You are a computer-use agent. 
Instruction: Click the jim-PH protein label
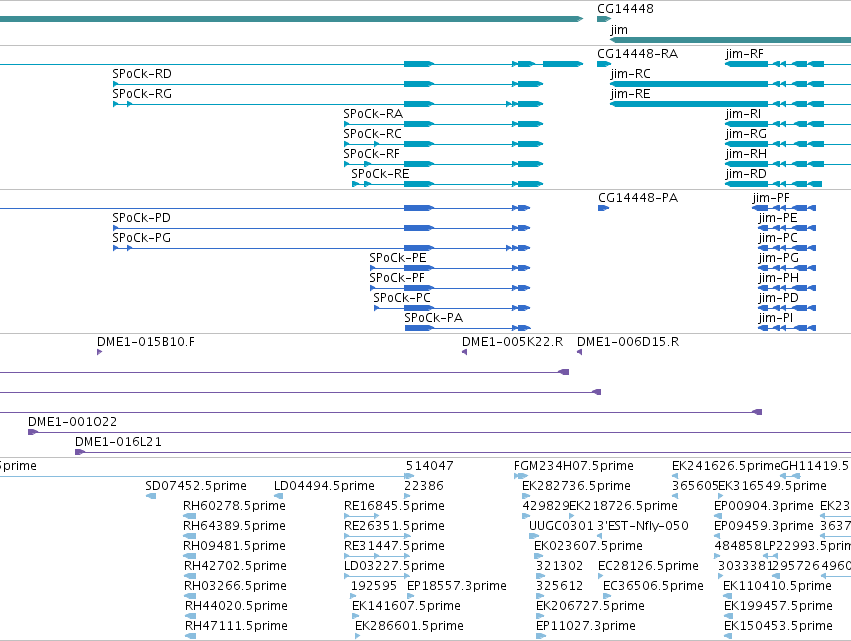(779, 278)
